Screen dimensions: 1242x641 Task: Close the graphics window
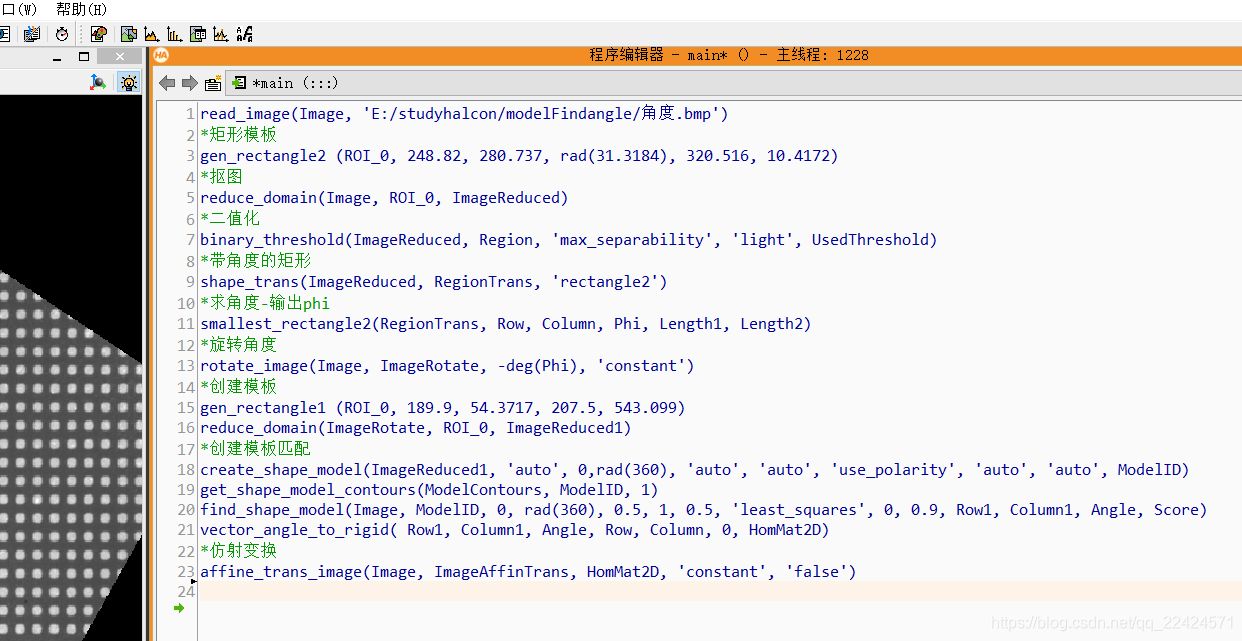tap(121, 57)
